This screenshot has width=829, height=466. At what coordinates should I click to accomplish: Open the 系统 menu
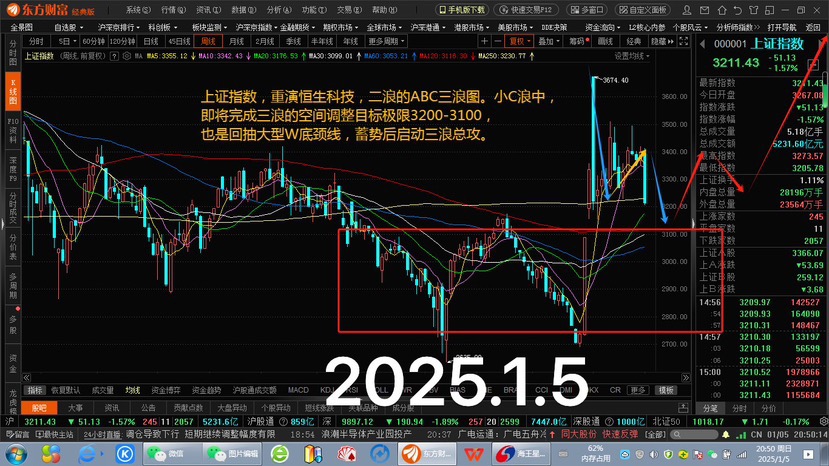(x=137, y=10)
